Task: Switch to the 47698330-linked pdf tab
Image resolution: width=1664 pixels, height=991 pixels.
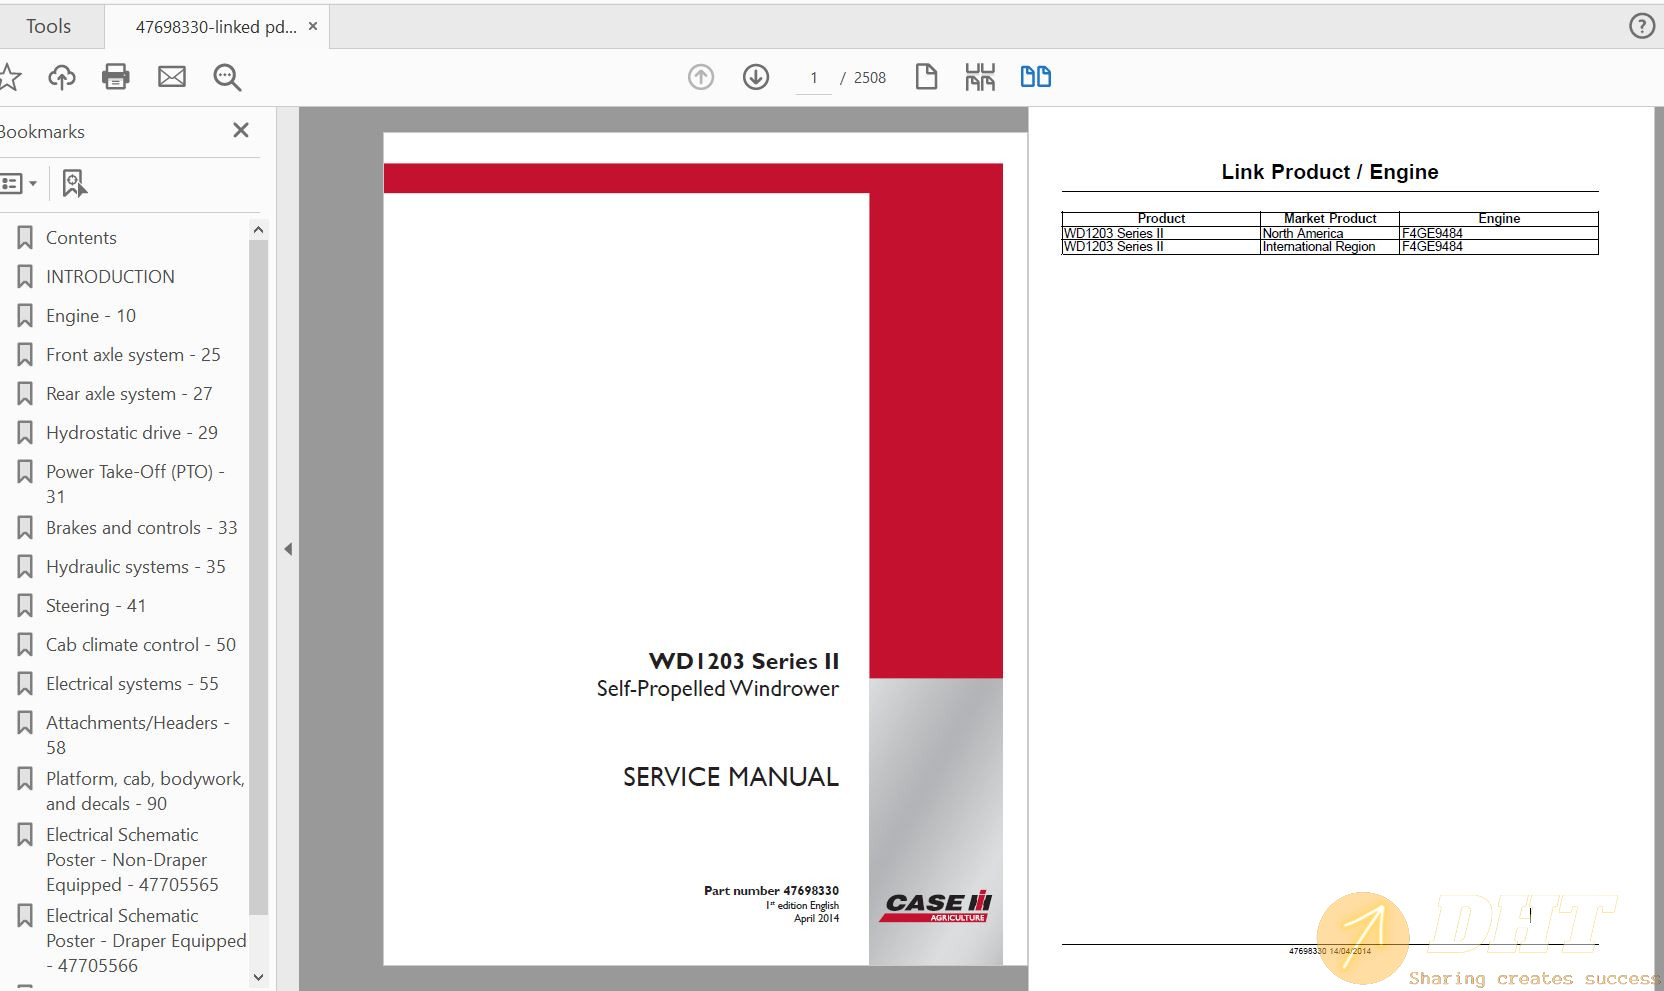Action: pos(216,27)
